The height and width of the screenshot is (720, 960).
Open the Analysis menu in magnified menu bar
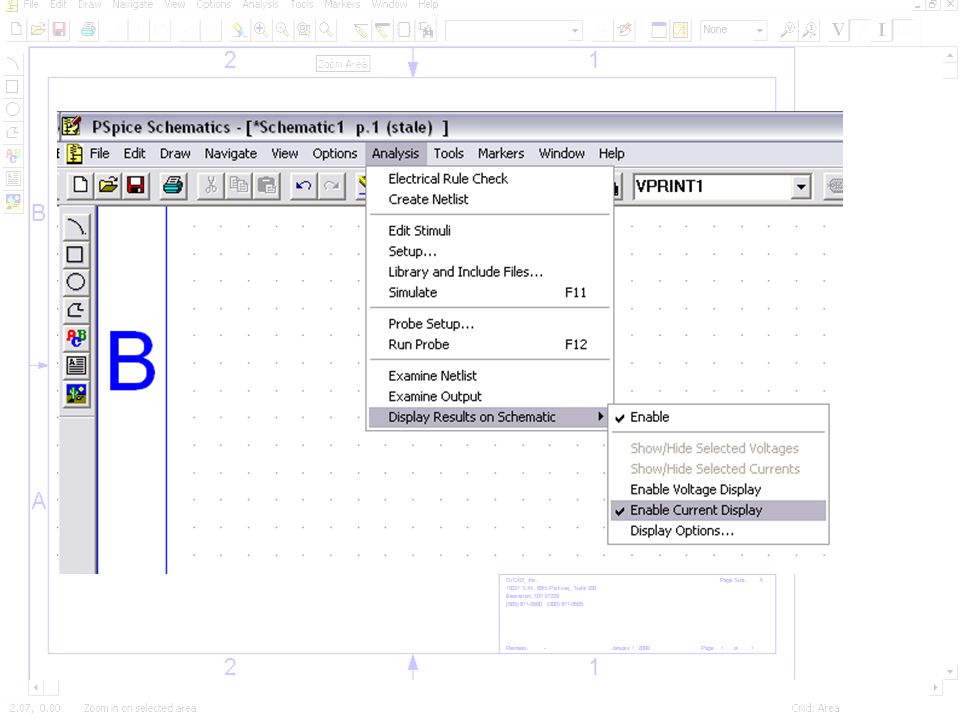(x=396, y=154)
